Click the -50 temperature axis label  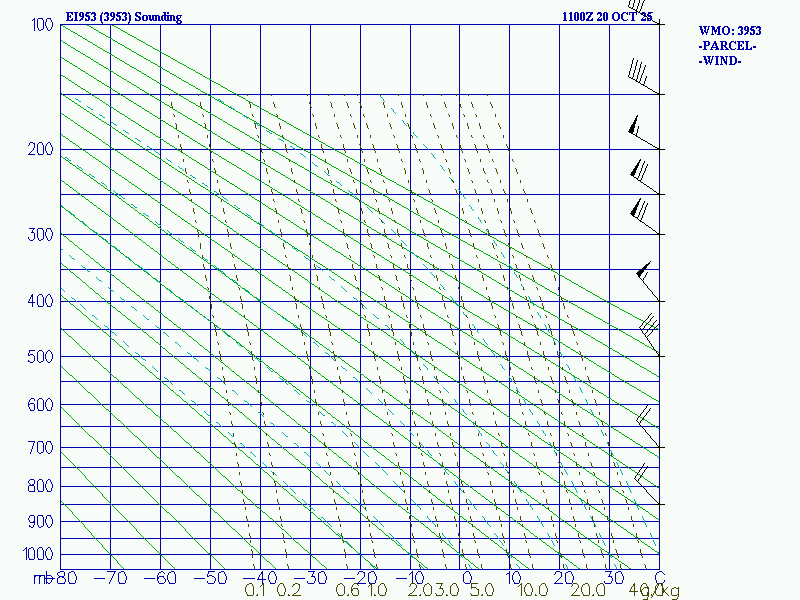pyautogui.click(x=210, y=578)
